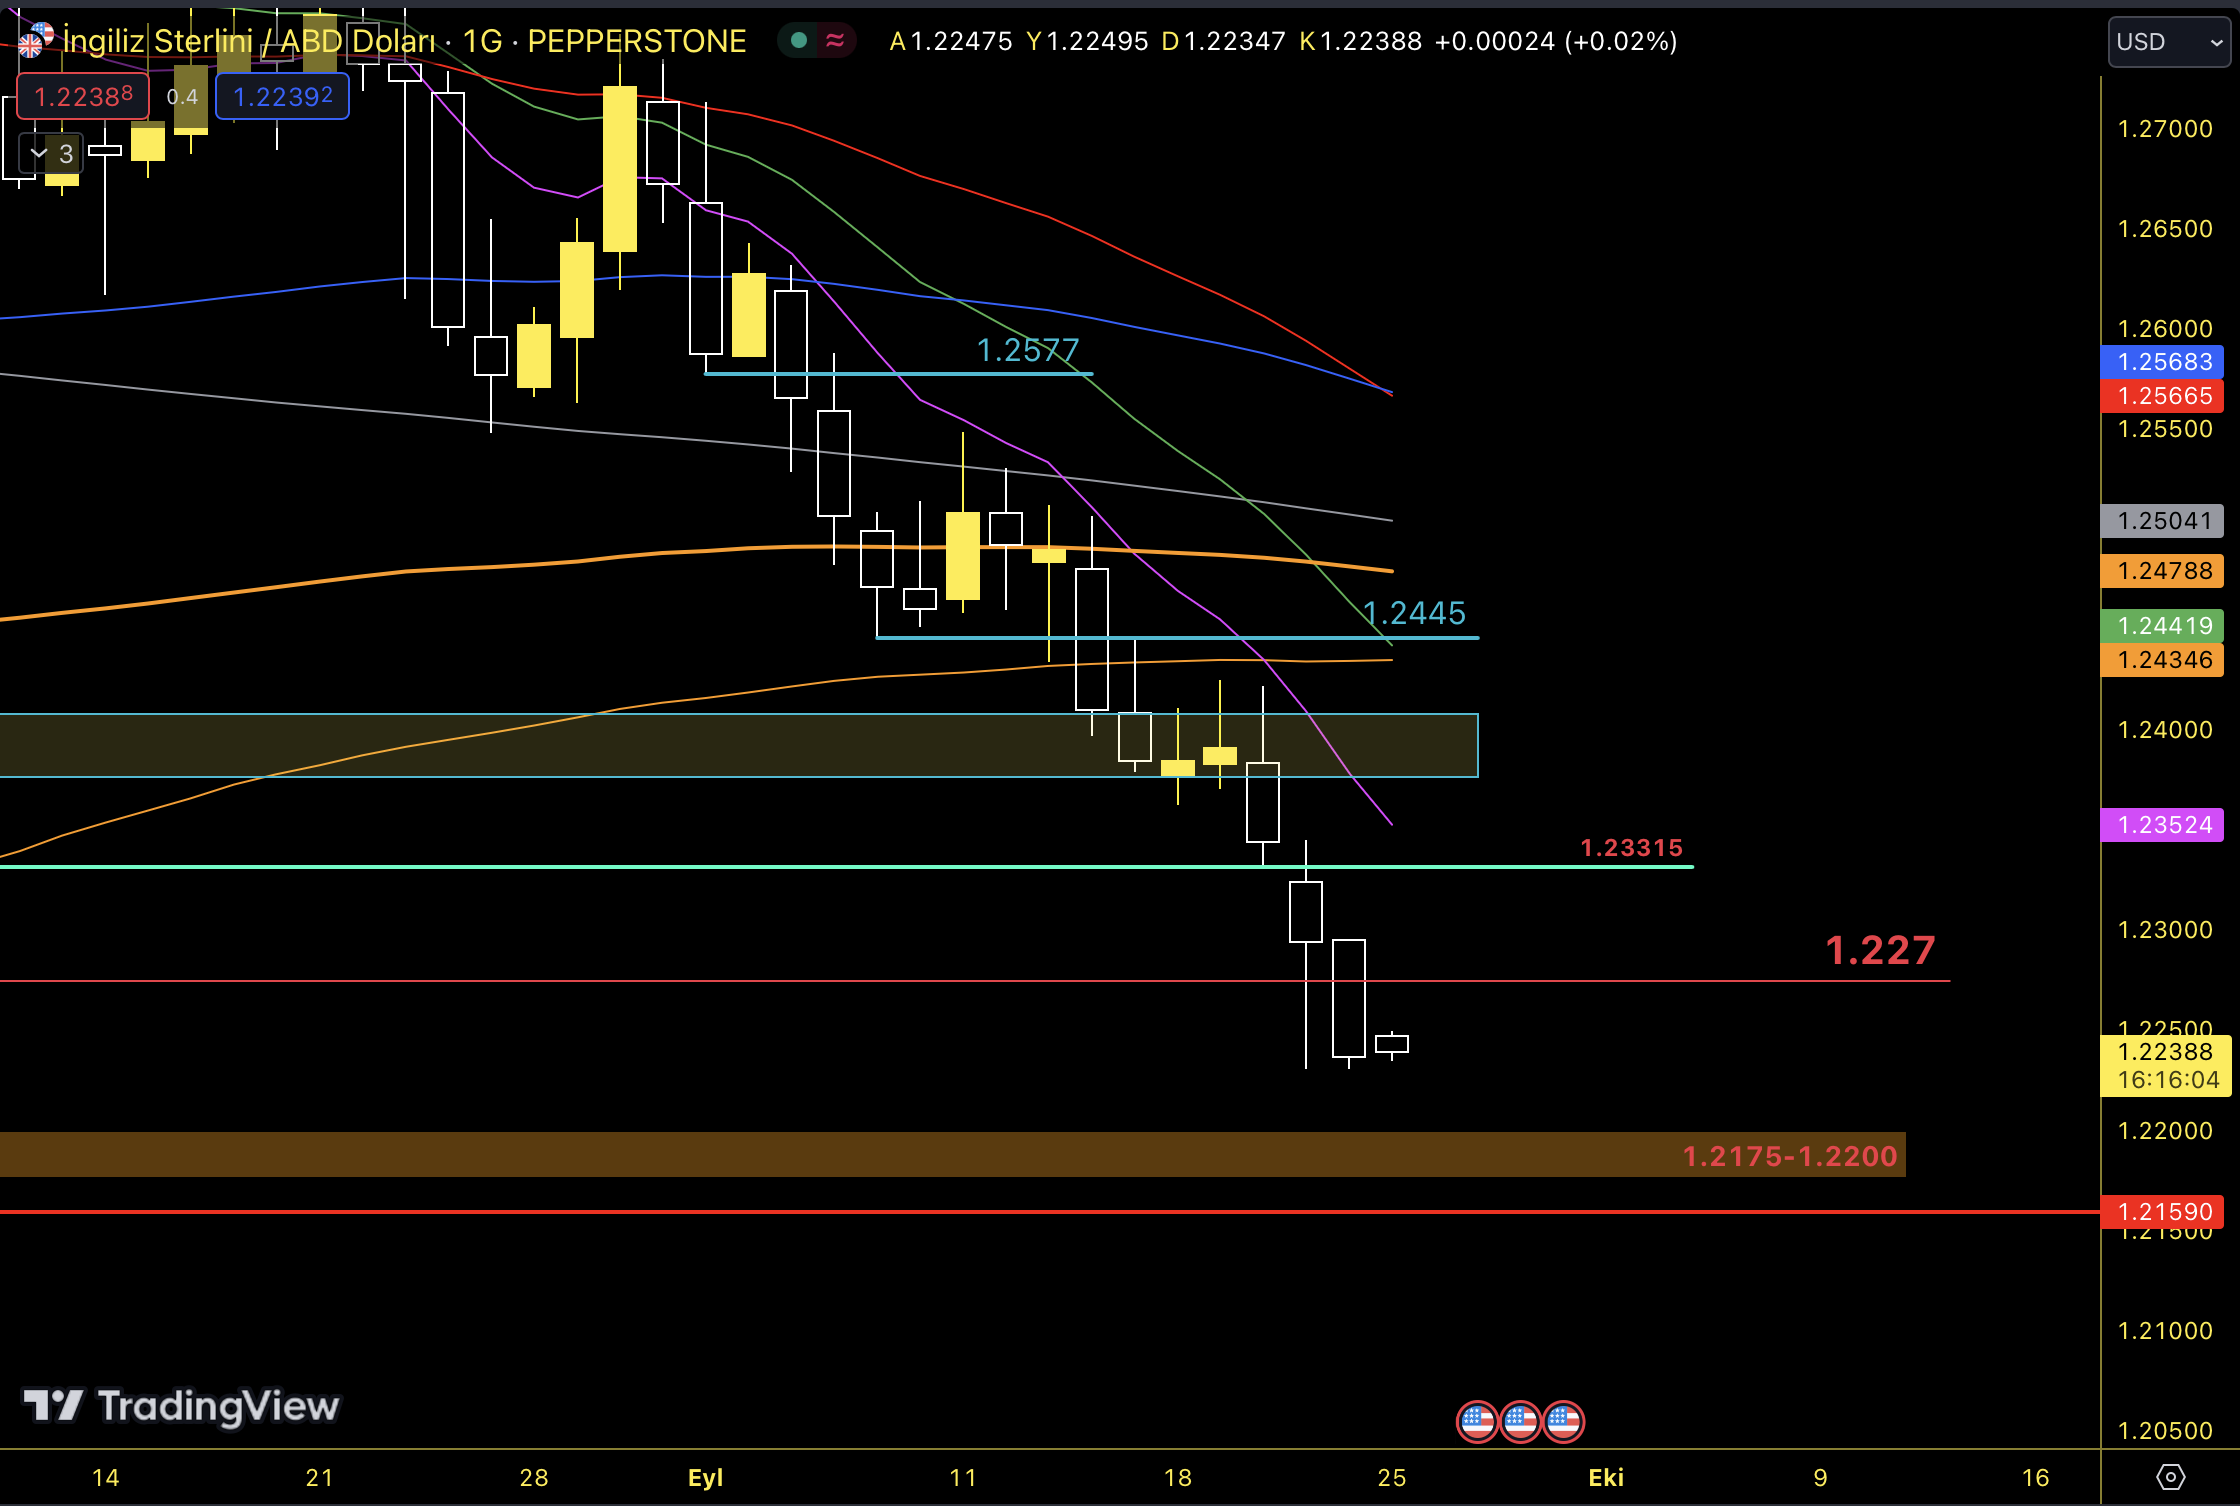
Task: Open chart settings gear icon
Action: (2171, 1477)
